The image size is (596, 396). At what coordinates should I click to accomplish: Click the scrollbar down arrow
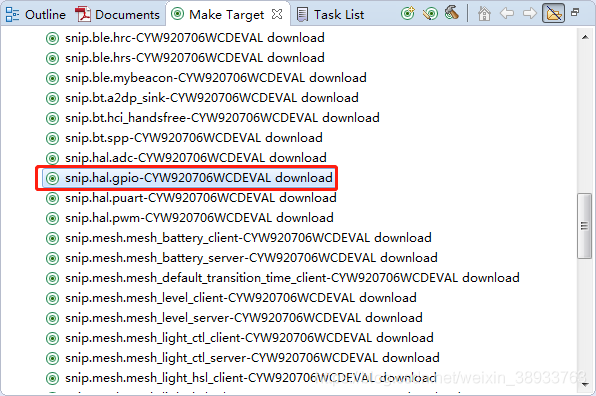click(x=585, y=384)
